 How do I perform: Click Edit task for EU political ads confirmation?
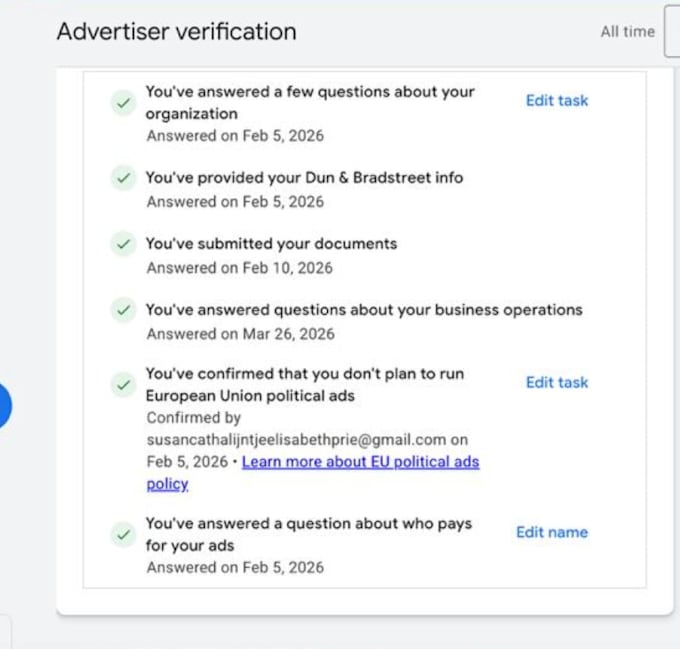[x=557, y=382]
